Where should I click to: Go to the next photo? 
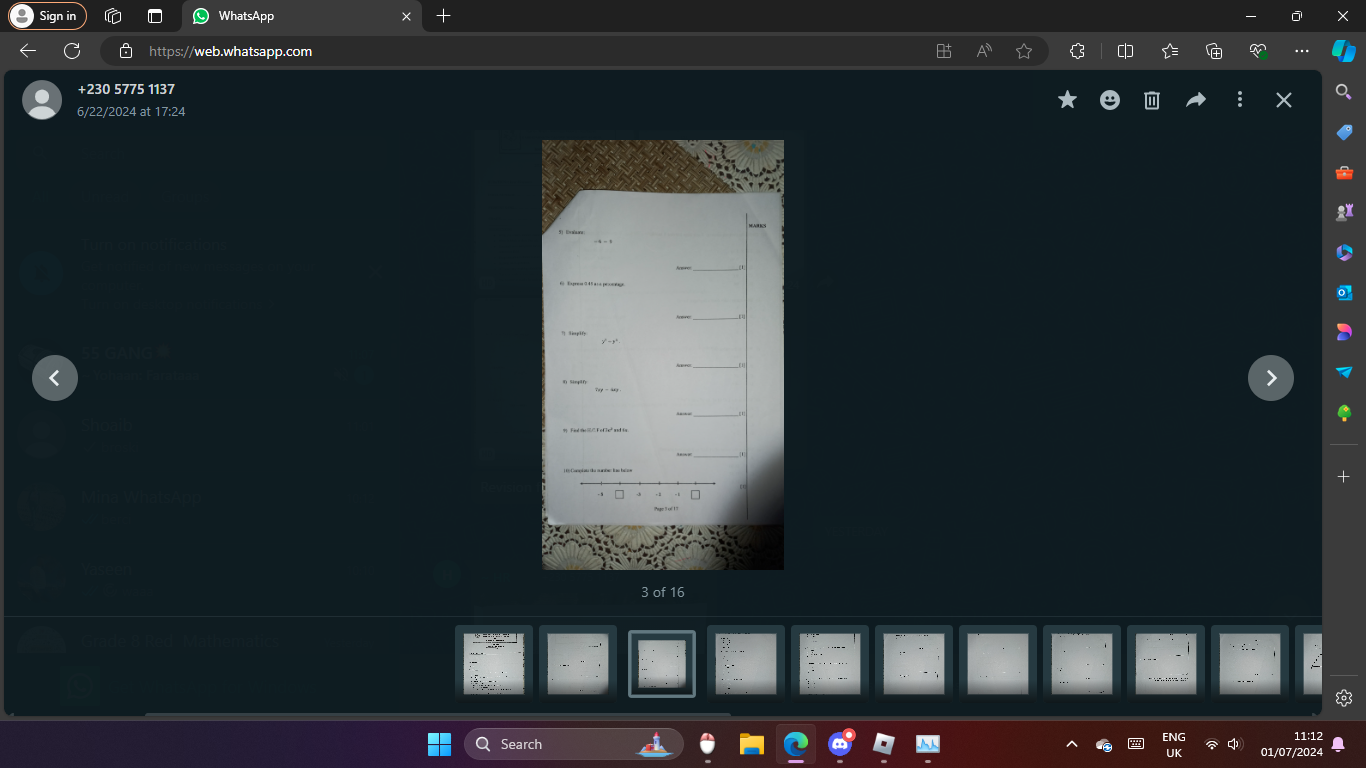(1271, 378)
